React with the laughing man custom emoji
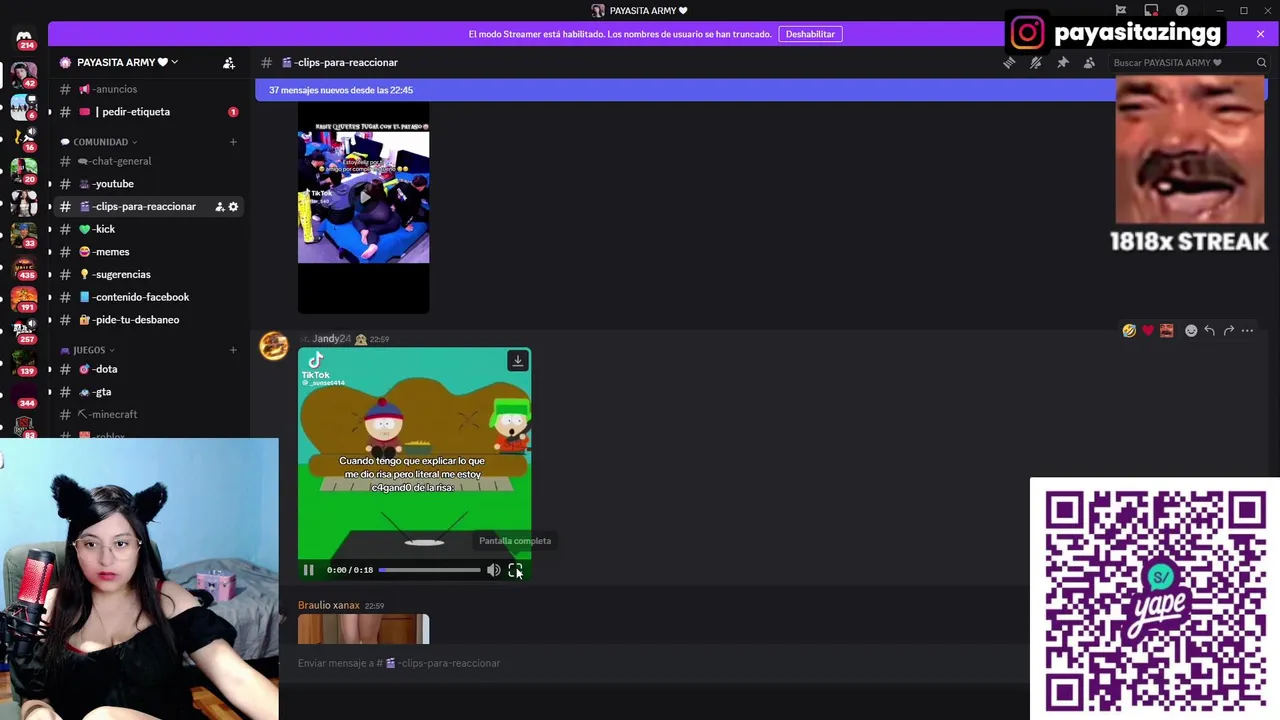 coord(1166,331)
